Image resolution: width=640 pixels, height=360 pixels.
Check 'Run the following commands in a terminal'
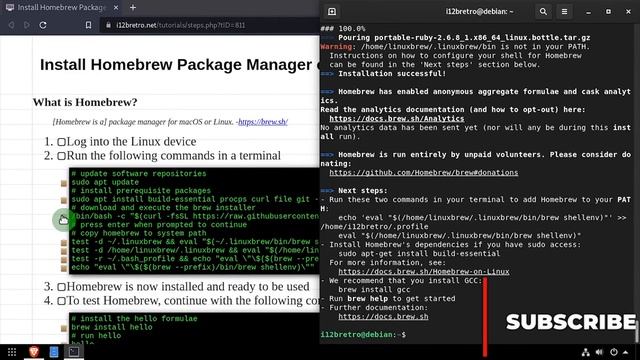pos(61,156)
